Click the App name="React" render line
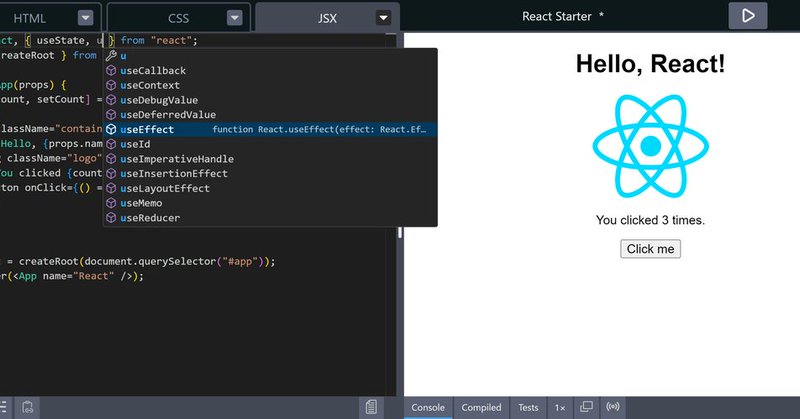This screenshot has height=419, width=800. click(x=72, y=276)
